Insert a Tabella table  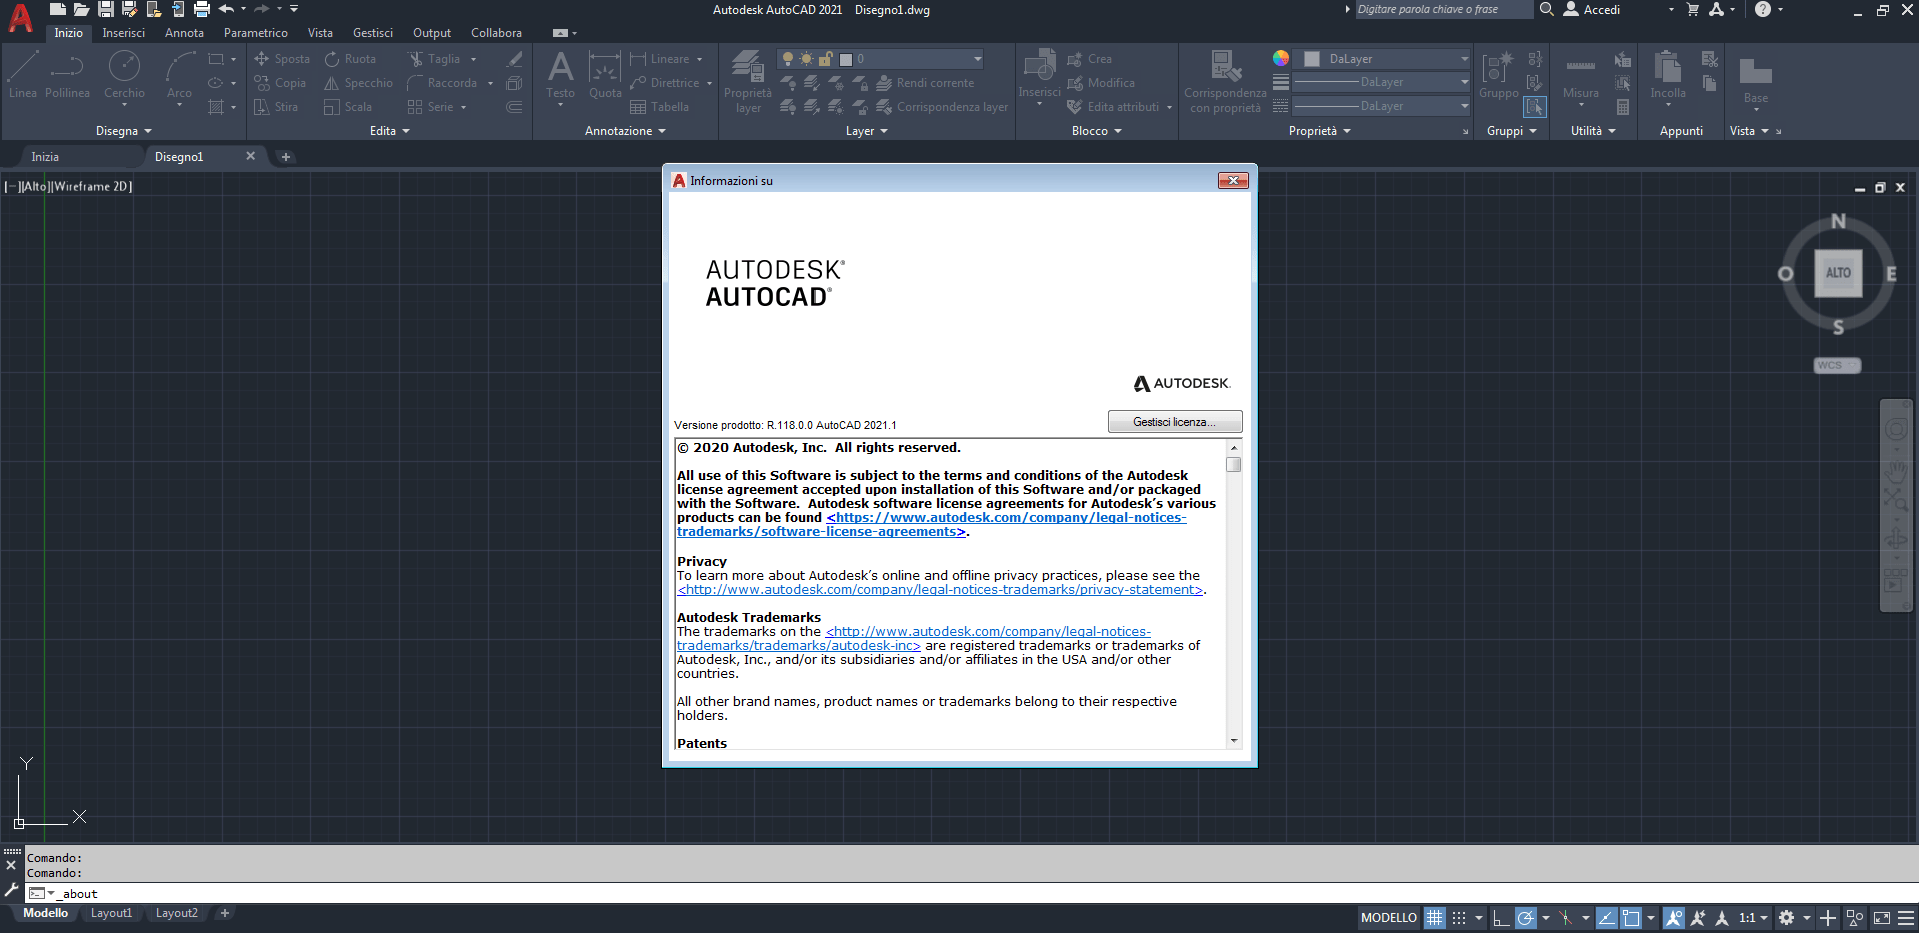point(659,107)
